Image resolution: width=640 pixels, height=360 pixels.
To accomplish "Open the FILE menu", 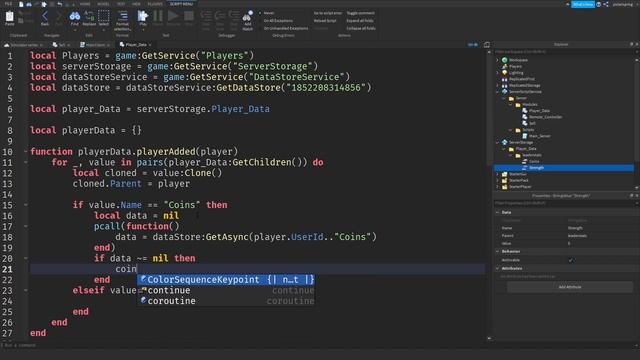I will pyautogui.click(x=8, y=4).
